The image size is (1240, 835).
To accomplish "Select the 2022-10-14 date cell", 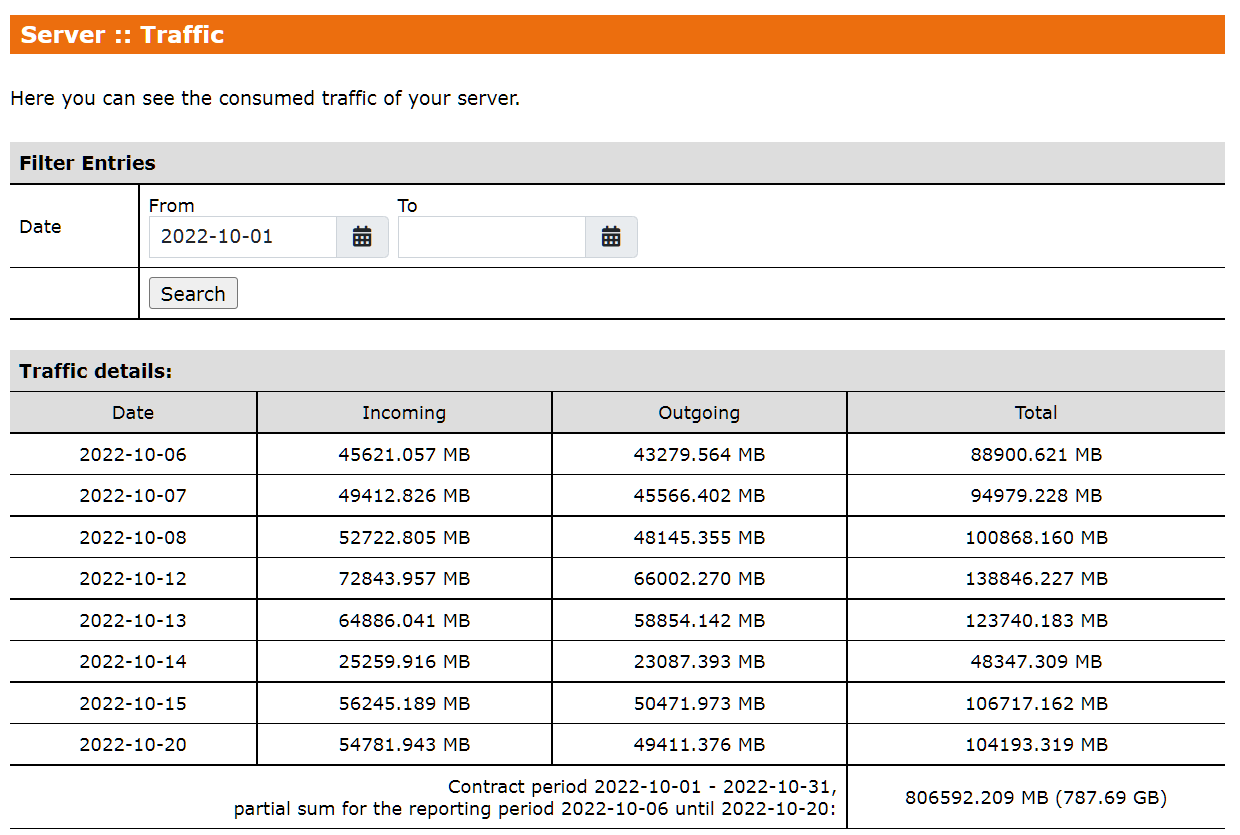I will [133, 662].
